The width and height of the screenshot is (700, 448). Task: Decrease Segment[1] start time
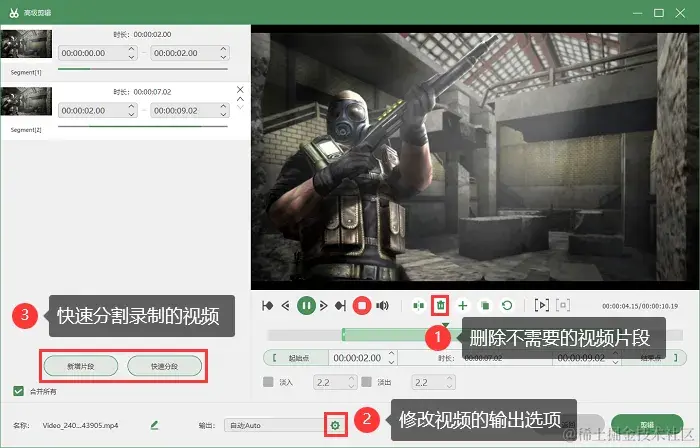coord(131,57)
